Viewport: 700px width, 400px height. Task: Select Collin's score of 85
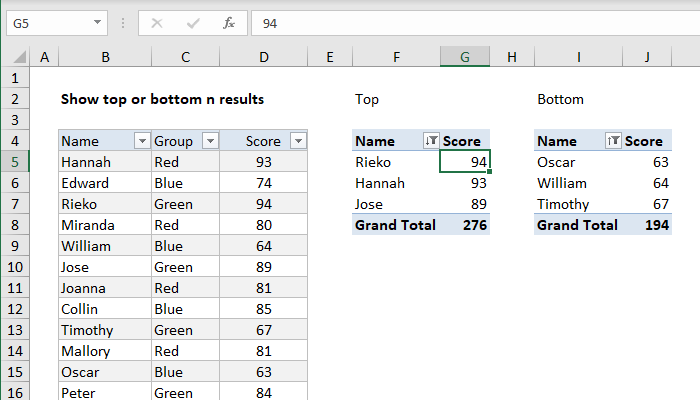pos(263,309)
